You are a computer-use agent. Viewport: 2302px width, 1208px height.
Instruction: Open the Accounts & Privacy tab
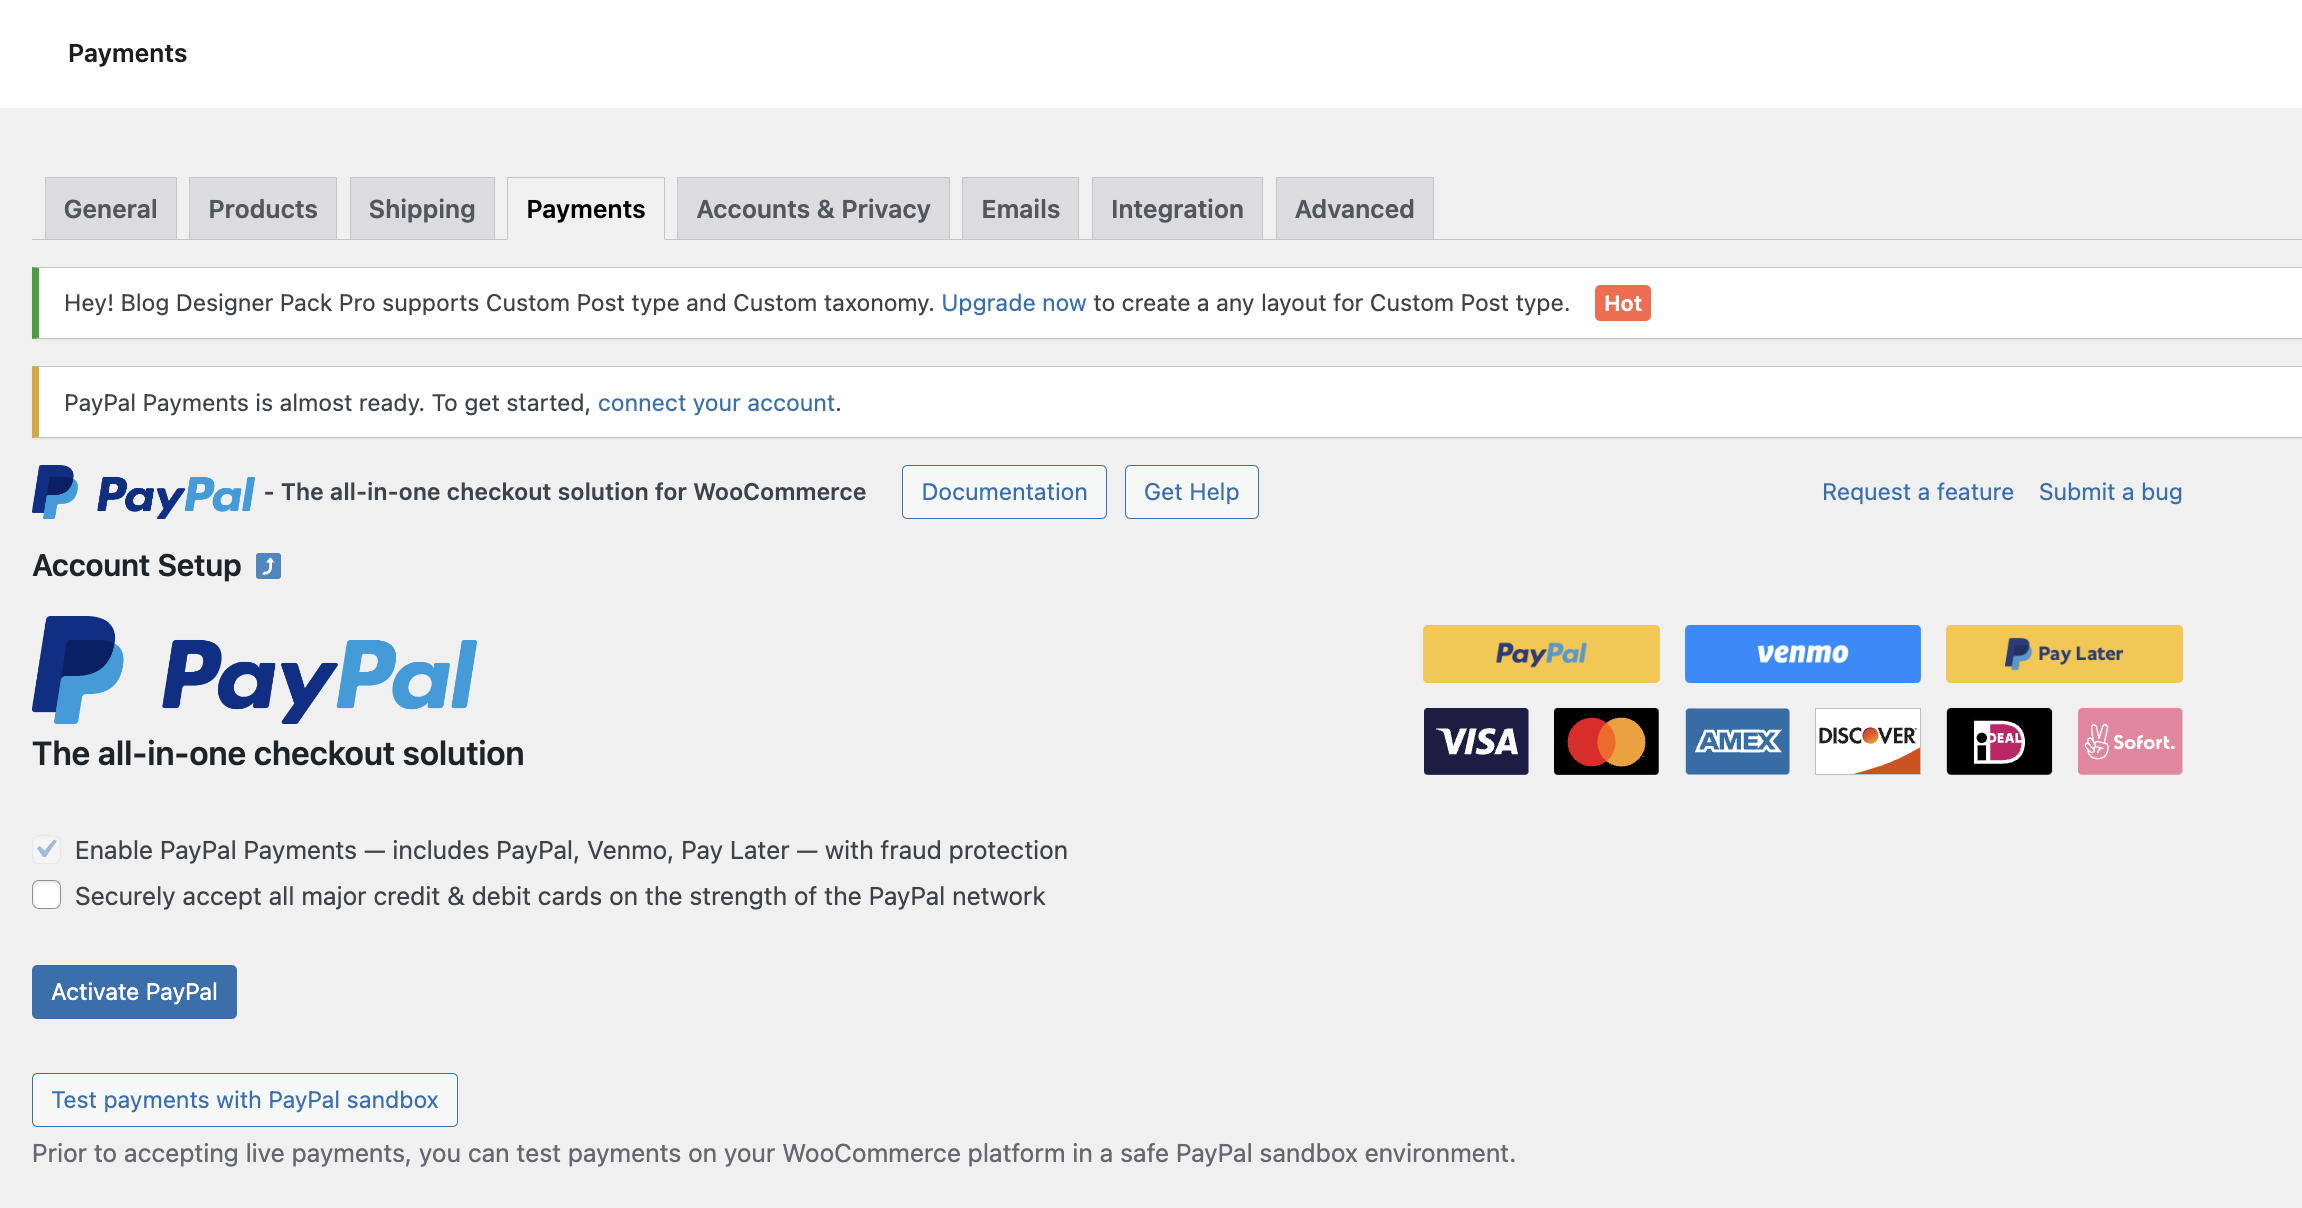[812, 208]
